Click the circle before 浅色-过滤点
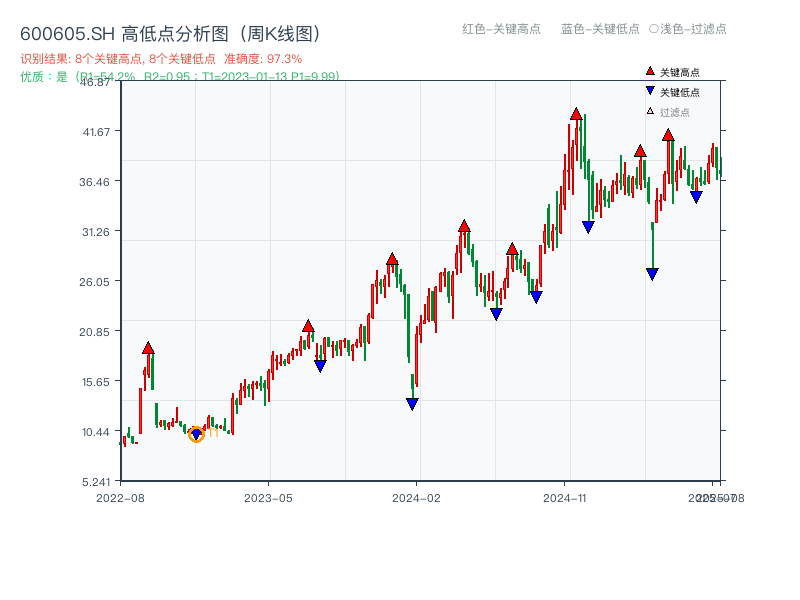 654,29
